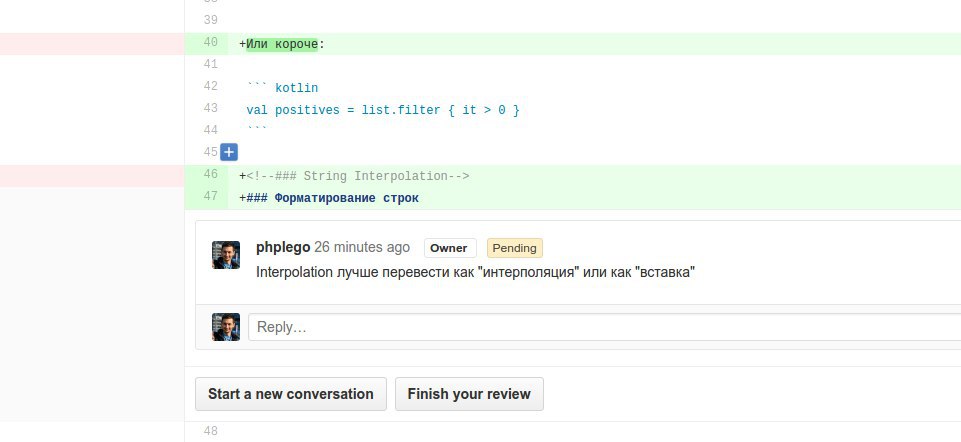Click line number 46 in the diff

[x=210, y=175]
